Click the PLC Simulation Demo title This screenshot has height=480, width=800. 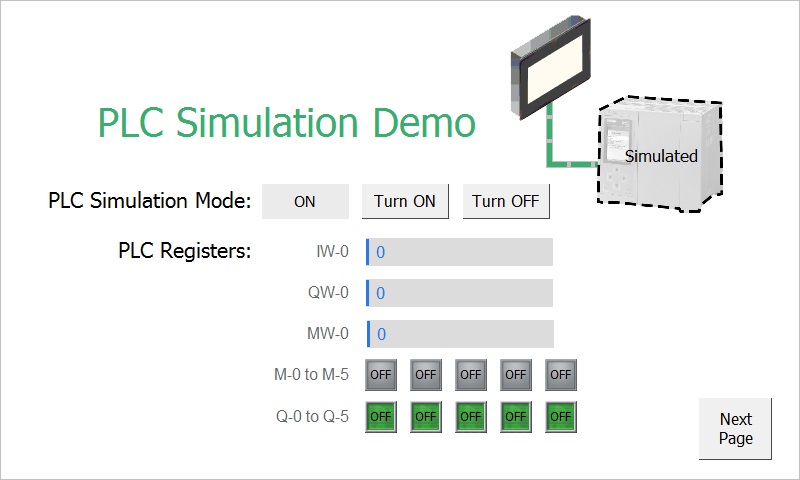pyautogui.click(x=287, y=122)
